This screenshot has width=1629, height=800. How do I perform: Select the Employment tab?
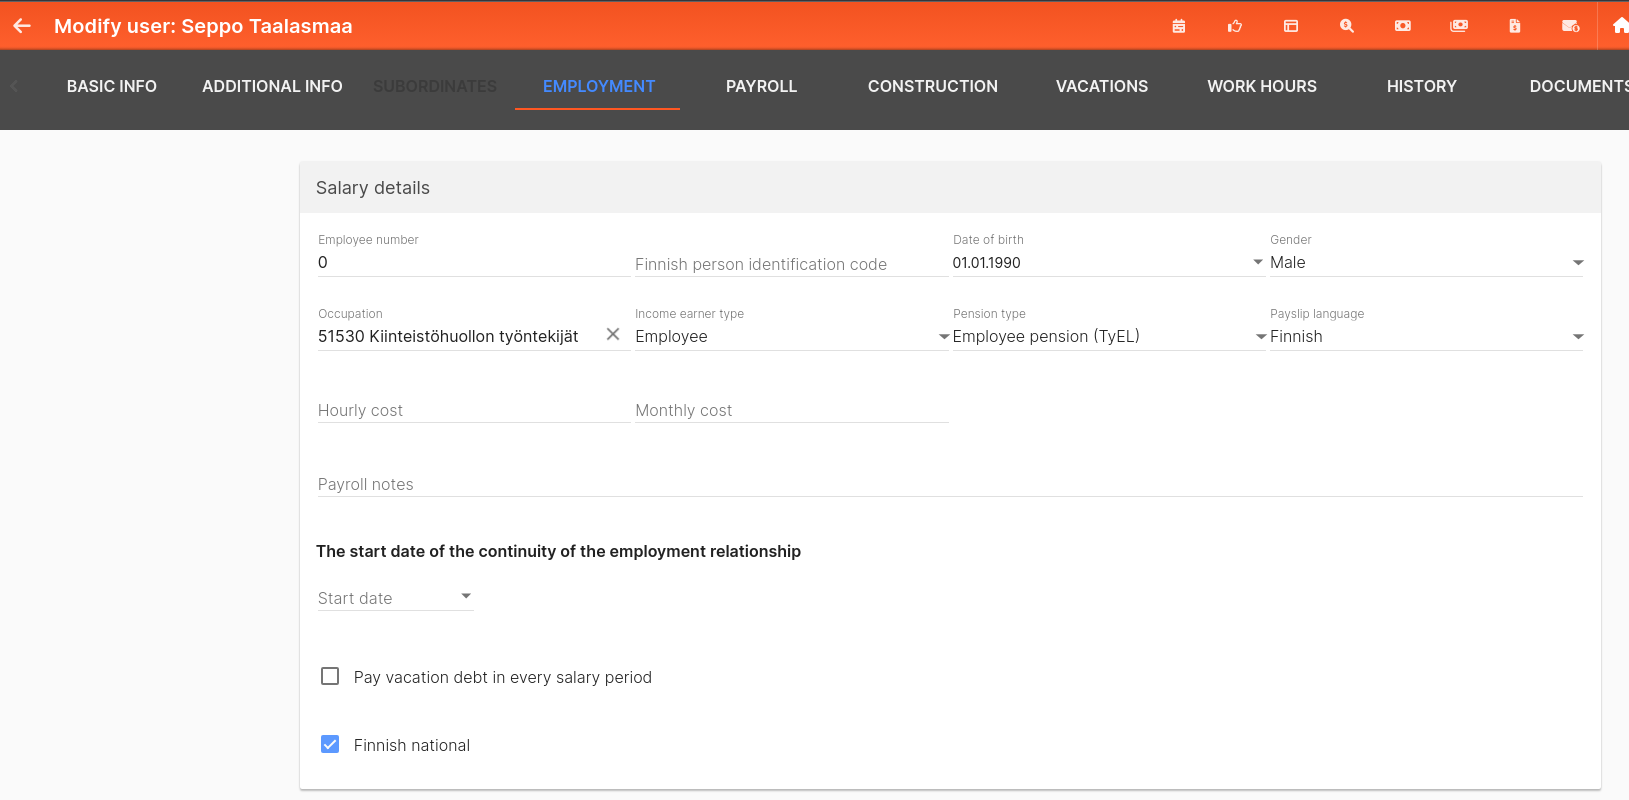[599, 86]
